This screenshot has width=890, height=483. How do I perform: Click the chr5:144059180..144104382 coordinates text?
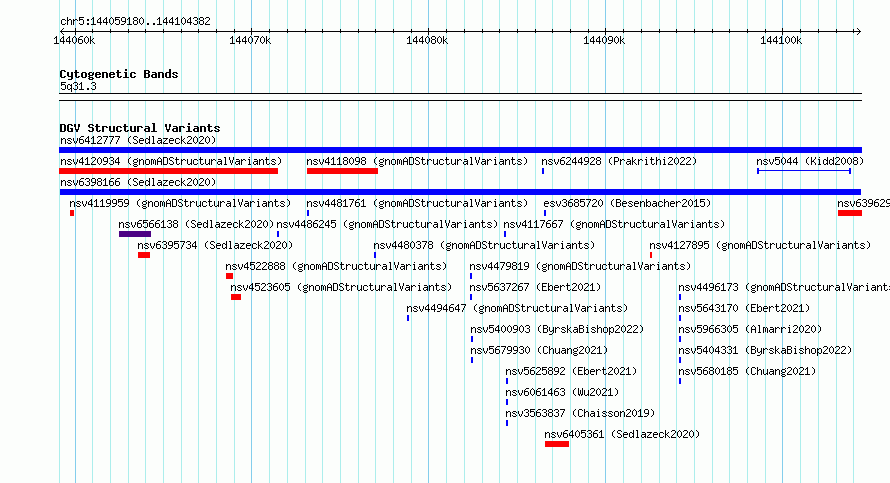[135, 22]
